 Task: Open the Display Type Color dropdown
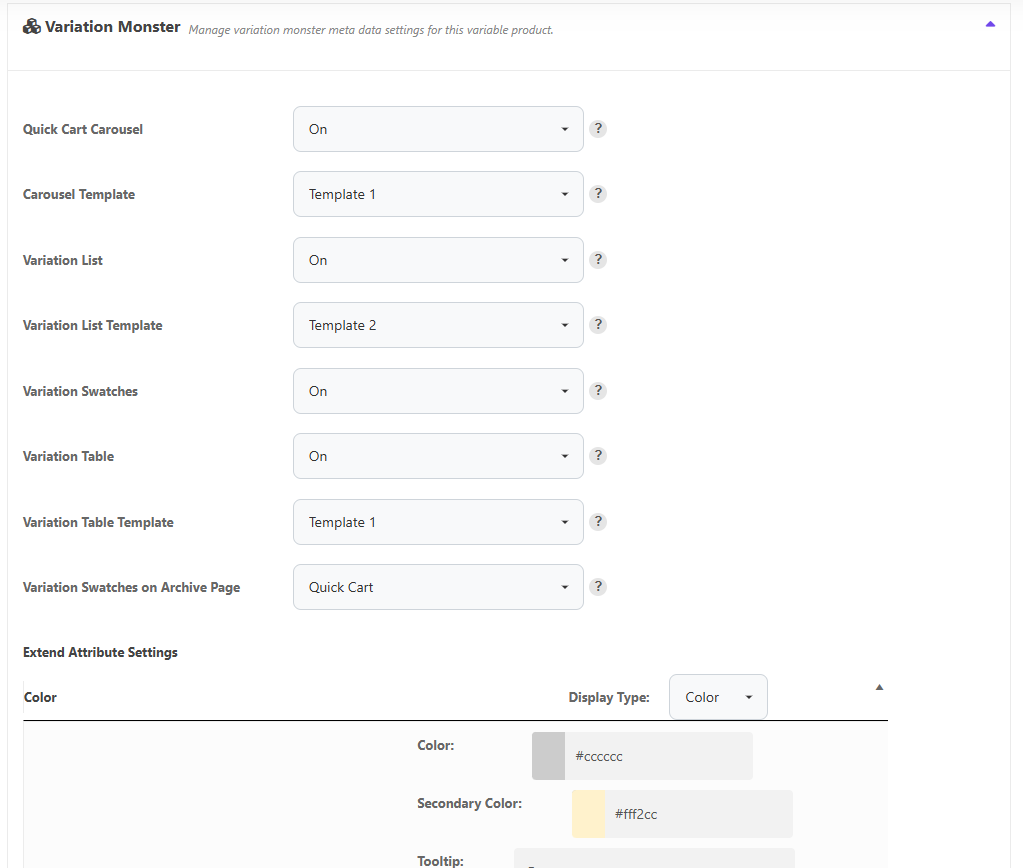718,697
